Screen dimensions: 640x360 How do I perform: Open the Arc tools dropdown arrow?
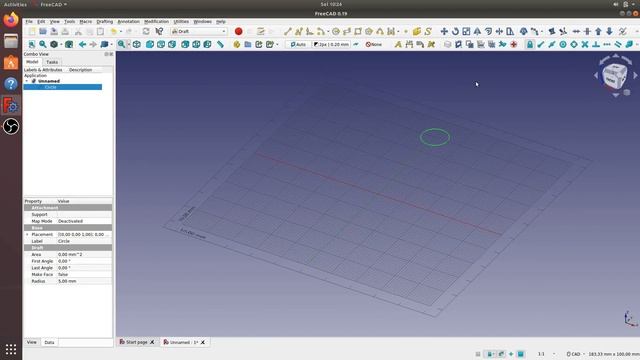(x=328, y=31)
